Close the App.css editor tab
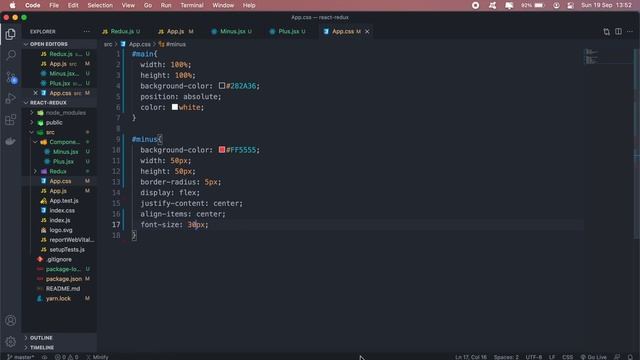This screenshot has width=640, height=360. 367,31
